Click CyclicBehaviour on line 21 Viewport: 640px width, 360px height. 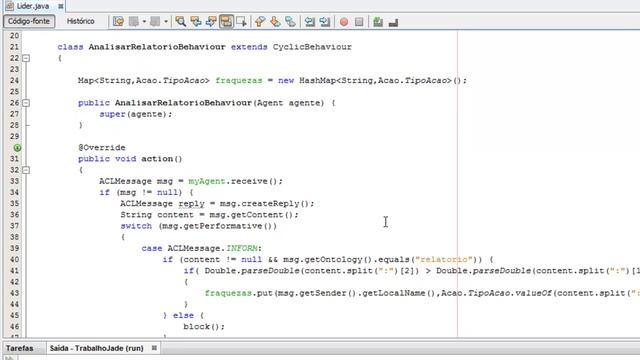coord(312,47)
